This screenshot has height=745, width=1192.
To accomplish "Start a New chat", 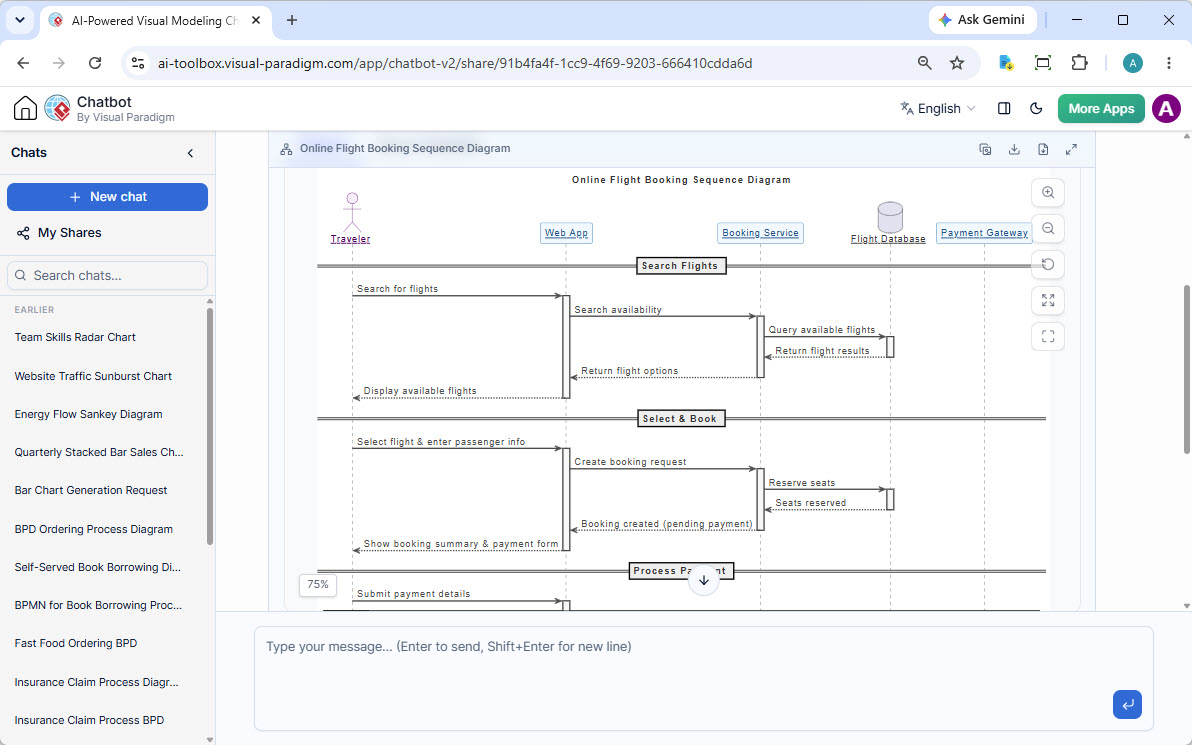I will pyautogui.click(x=107, y=197).
